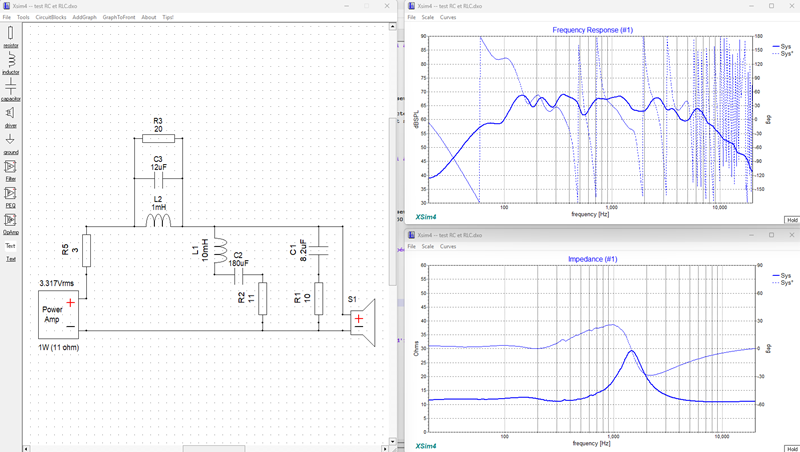This screenshot has width=800, height=452.
Task: Open Curves menu in Frequency Response window
Action: [448, 17]
